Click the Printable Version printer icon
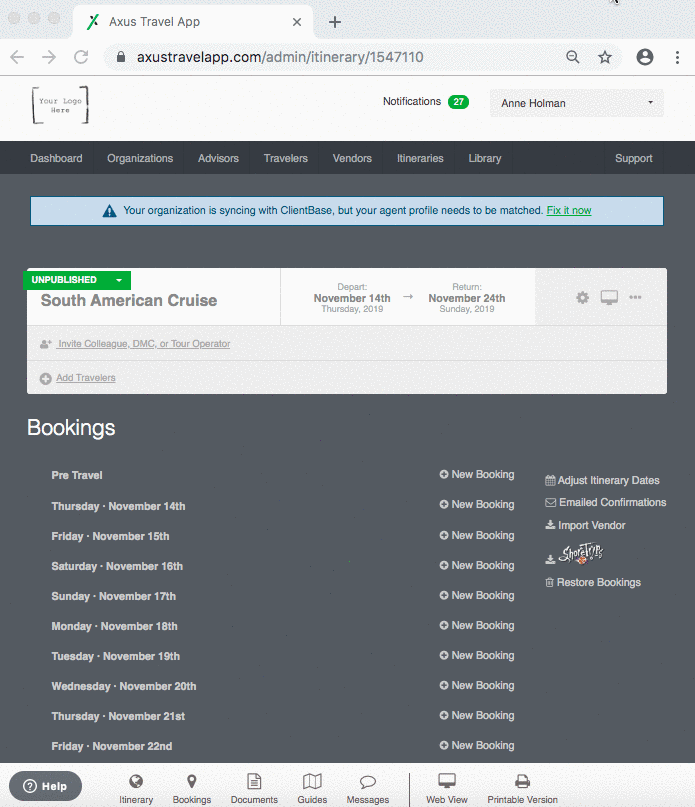The width and height of the screenshot is (695, 807). point(522,781)
